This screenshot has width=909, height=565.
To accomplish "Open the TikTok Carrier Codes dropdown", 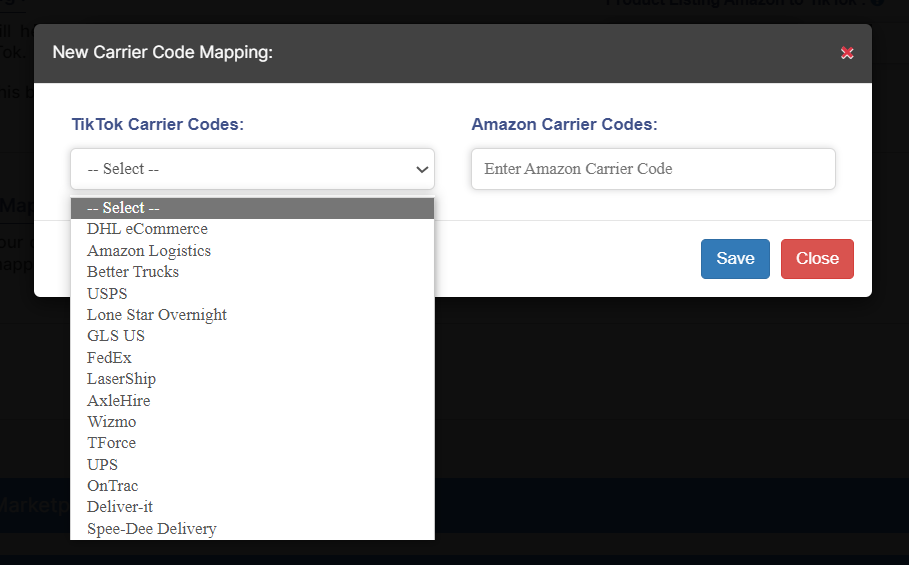I will tap(252, 169).
